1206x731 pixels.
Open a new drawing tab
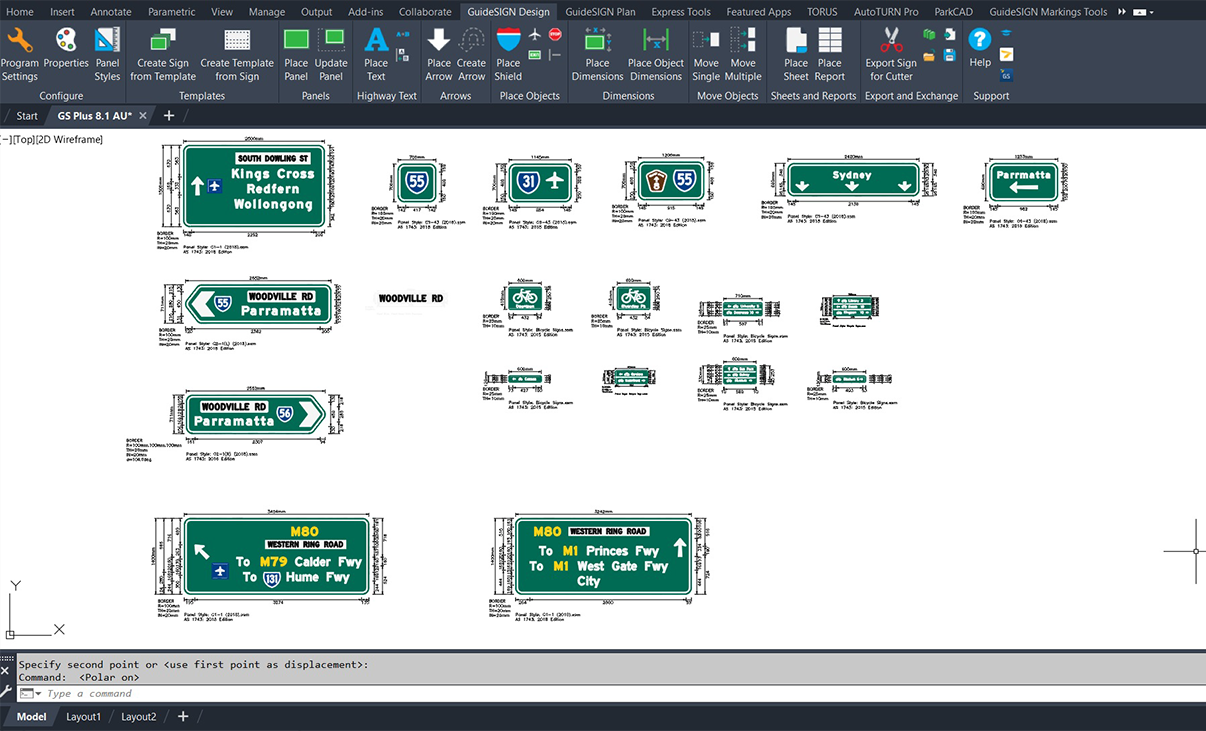[x=169, y=115]
